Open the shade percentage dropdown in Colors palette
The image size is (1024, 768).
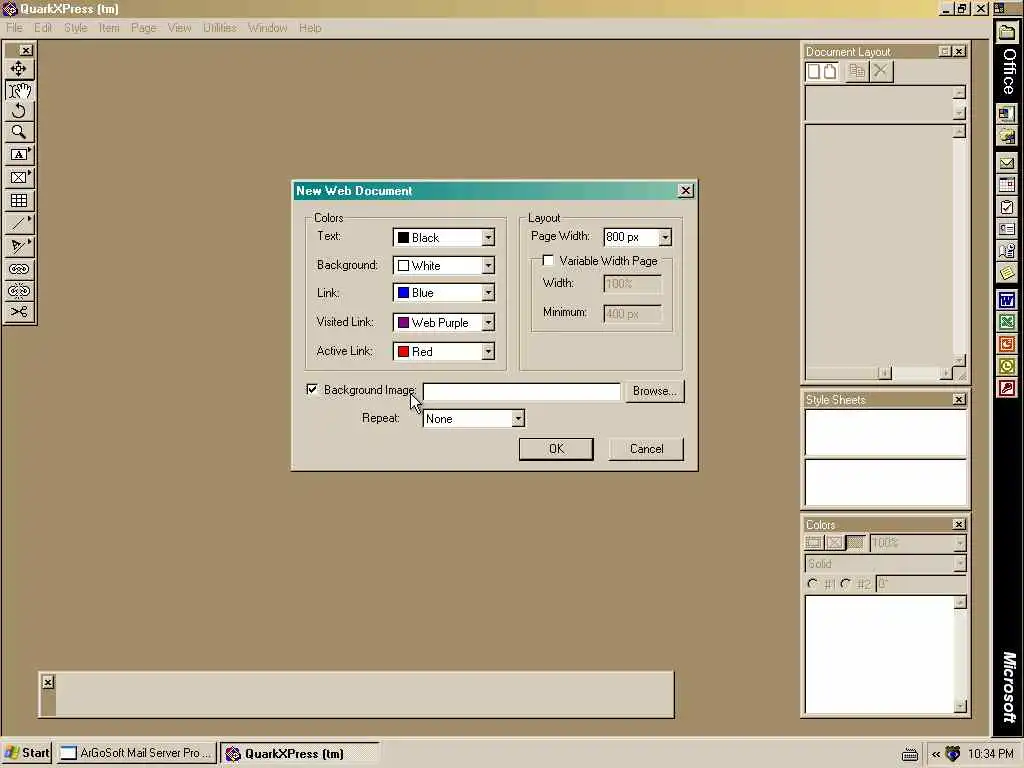[x=959, y=543]
